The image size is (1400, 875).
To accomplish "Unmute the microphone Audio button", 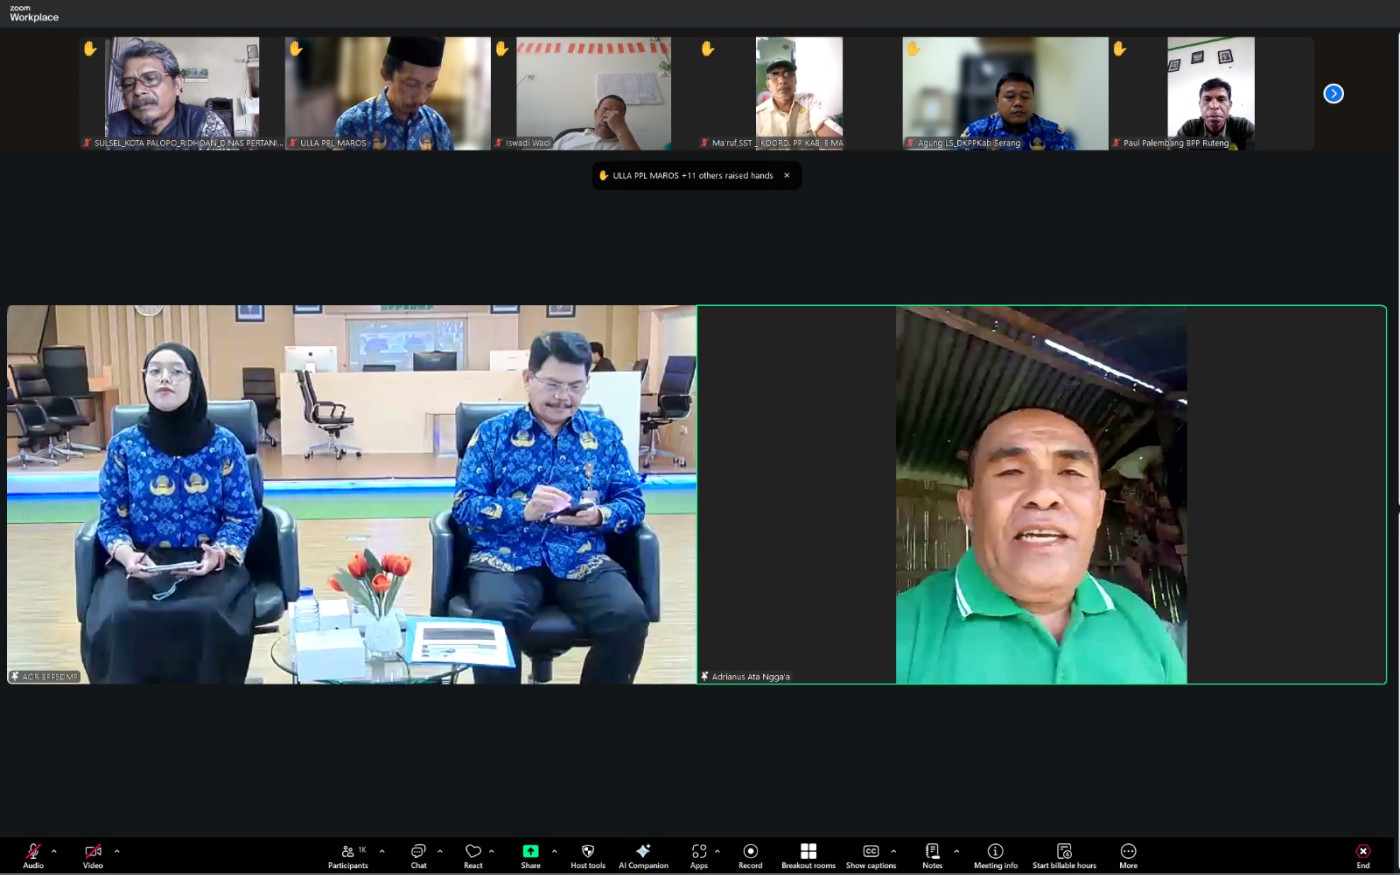I will 33,855.
